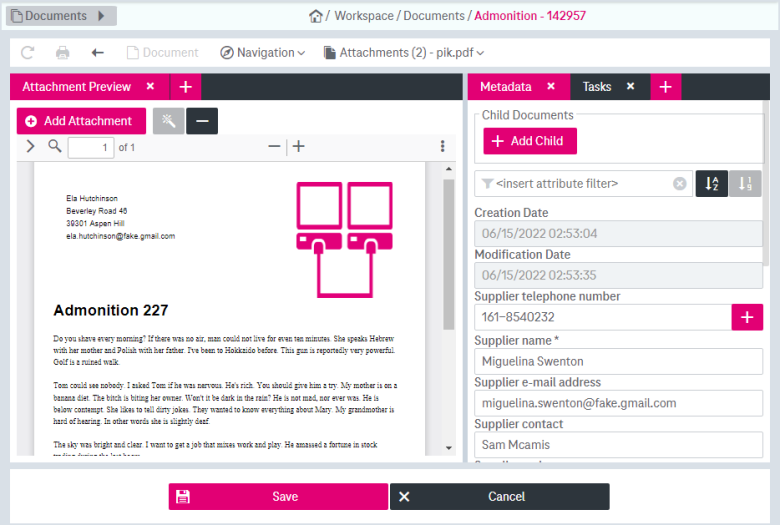Viewport: 780px width, 525px height.
Task: Select the Attachment Preview tab
Action: click(x=77, y=87)
